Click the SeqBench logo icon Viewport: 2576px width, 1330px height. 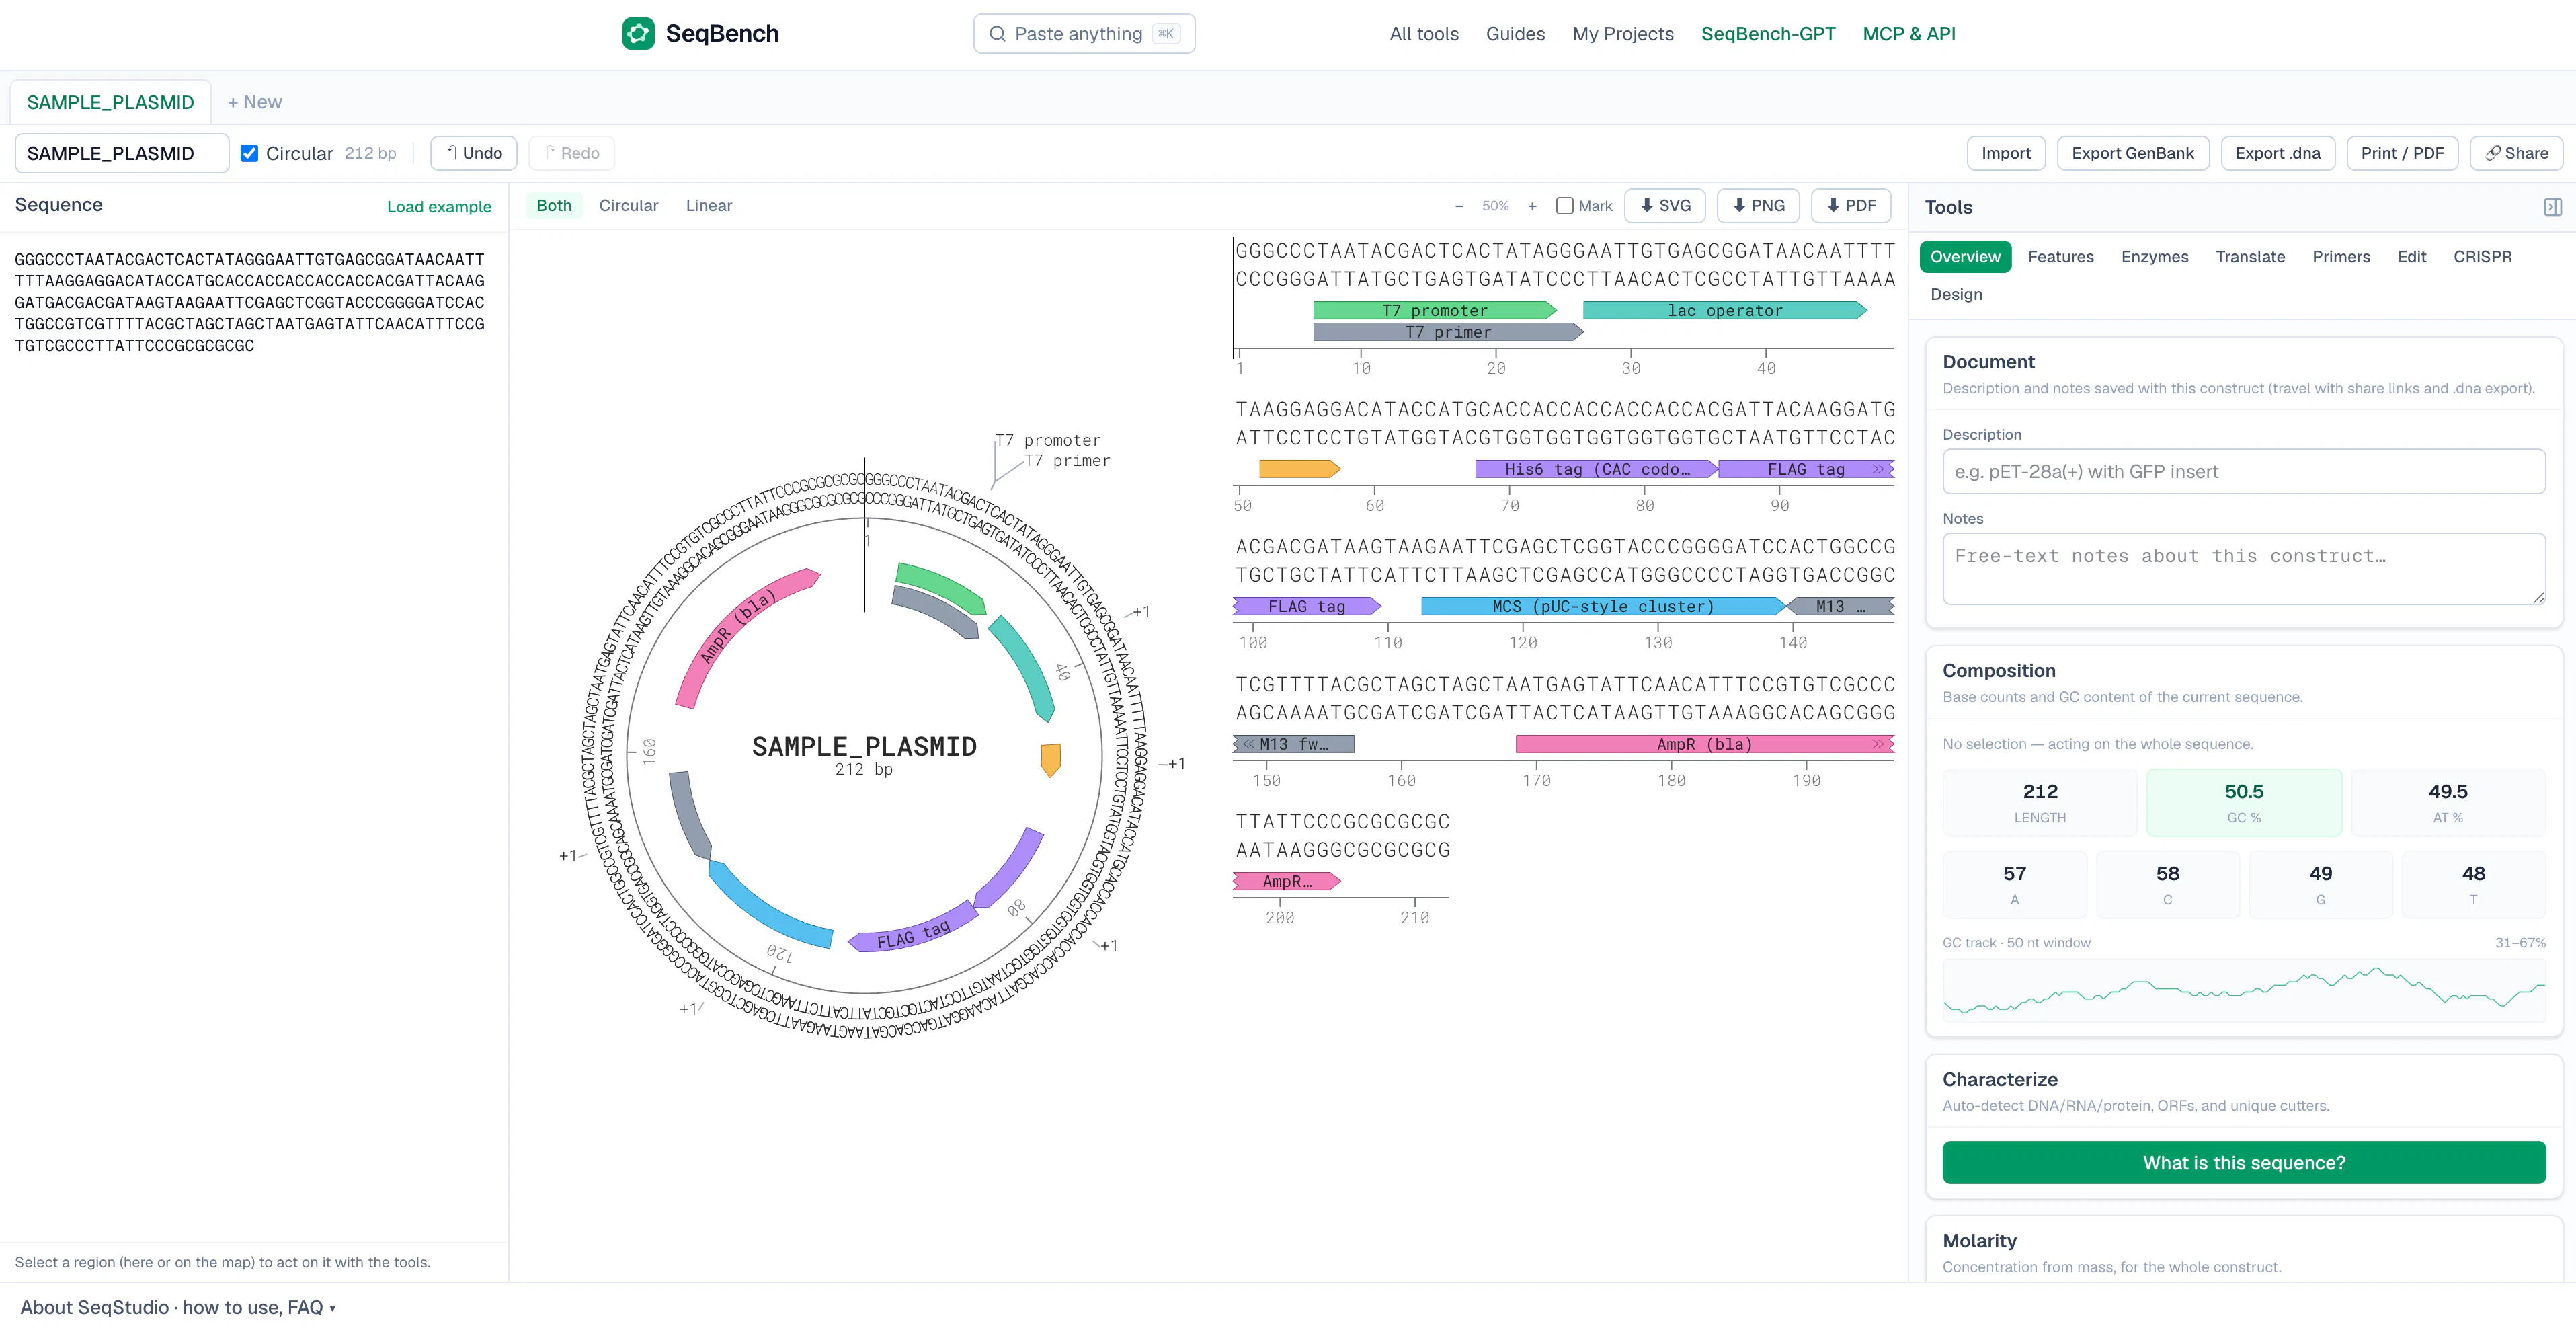point(638,34)
